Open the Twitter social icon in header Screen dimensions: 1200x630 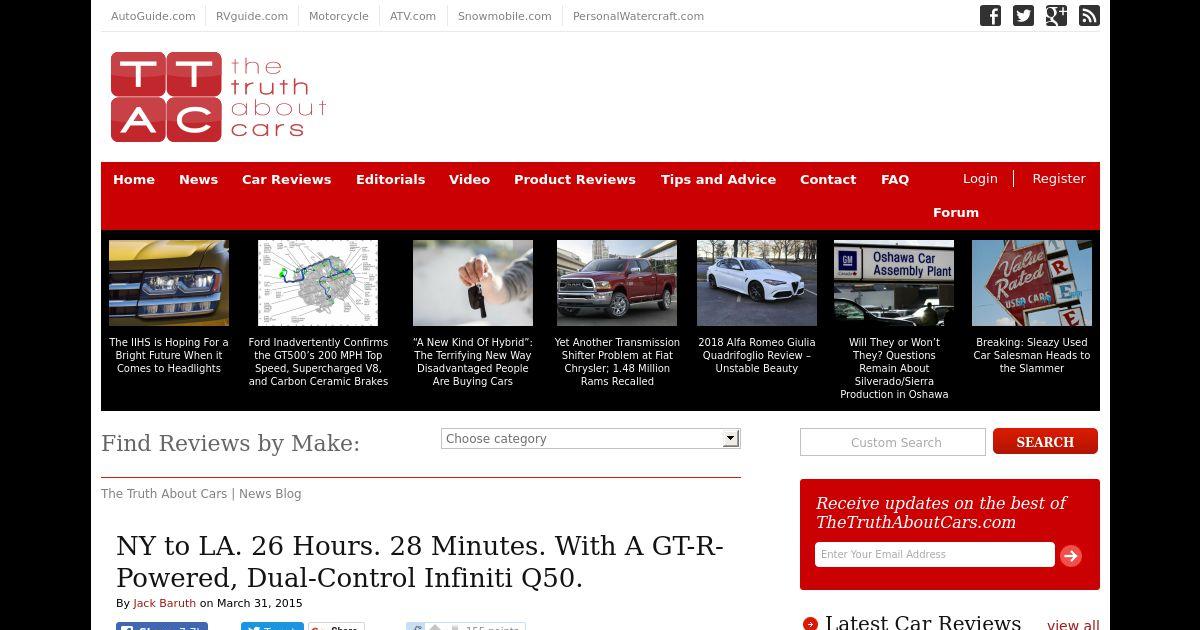click(x=1023, y=15)
